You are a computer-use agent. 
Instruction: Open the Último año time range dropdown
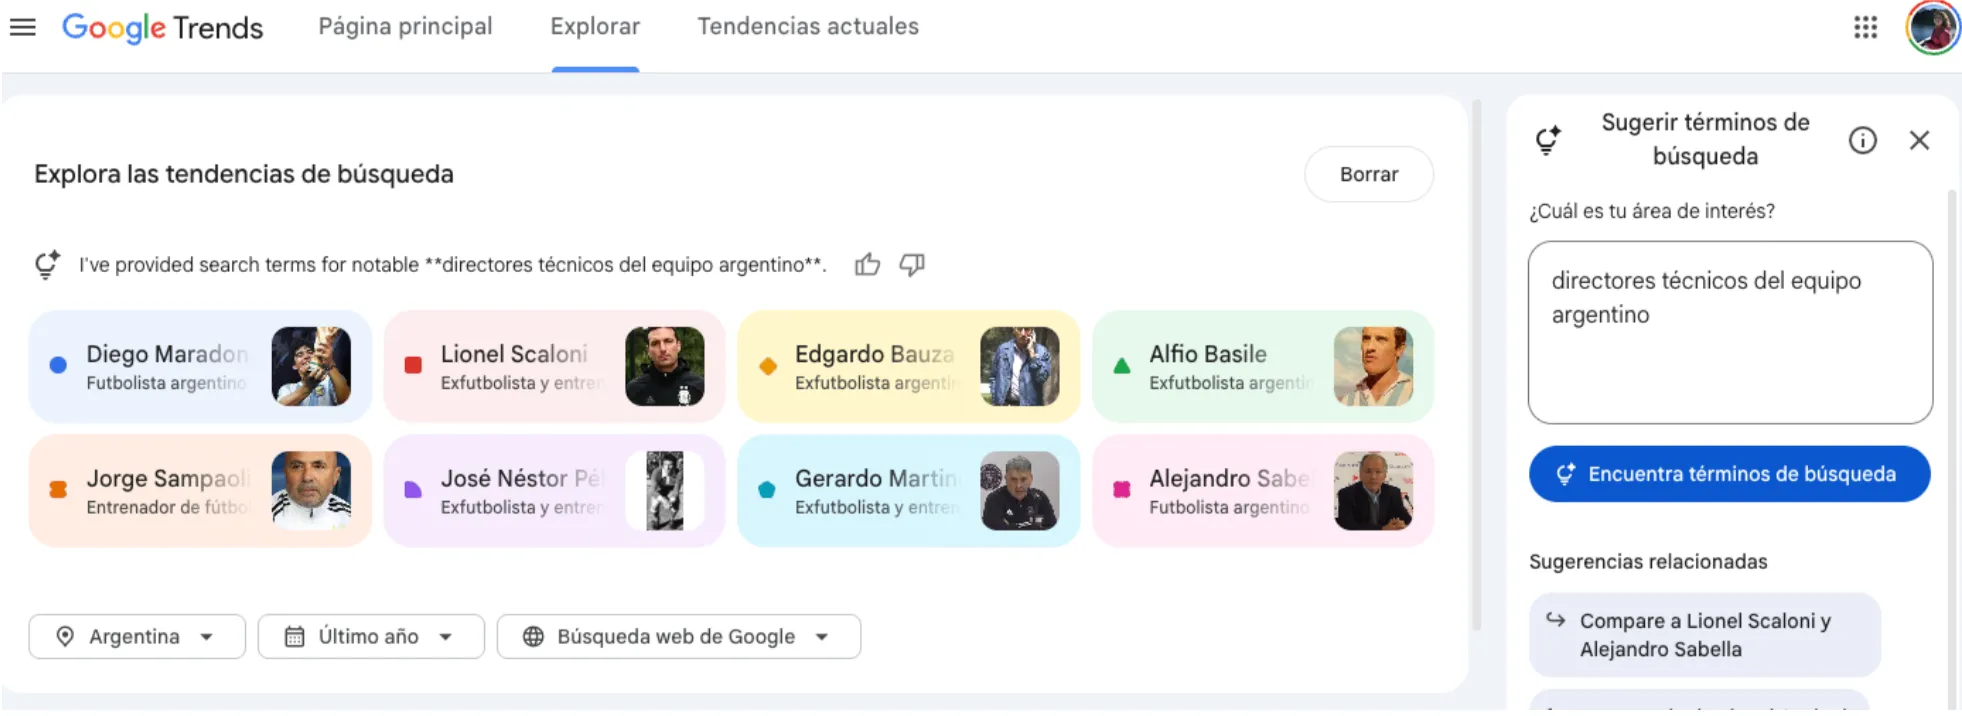(x=371, y=636)
